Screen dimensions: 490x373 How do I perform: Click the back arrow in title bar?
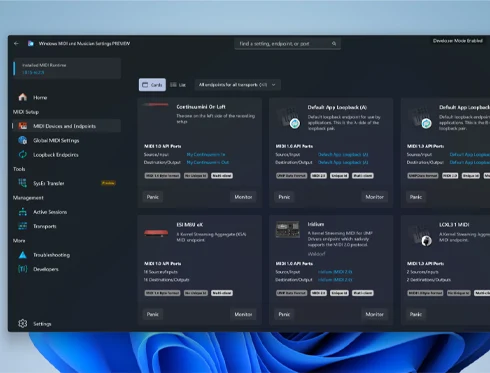pyautogui.click(x=16, y=44)
